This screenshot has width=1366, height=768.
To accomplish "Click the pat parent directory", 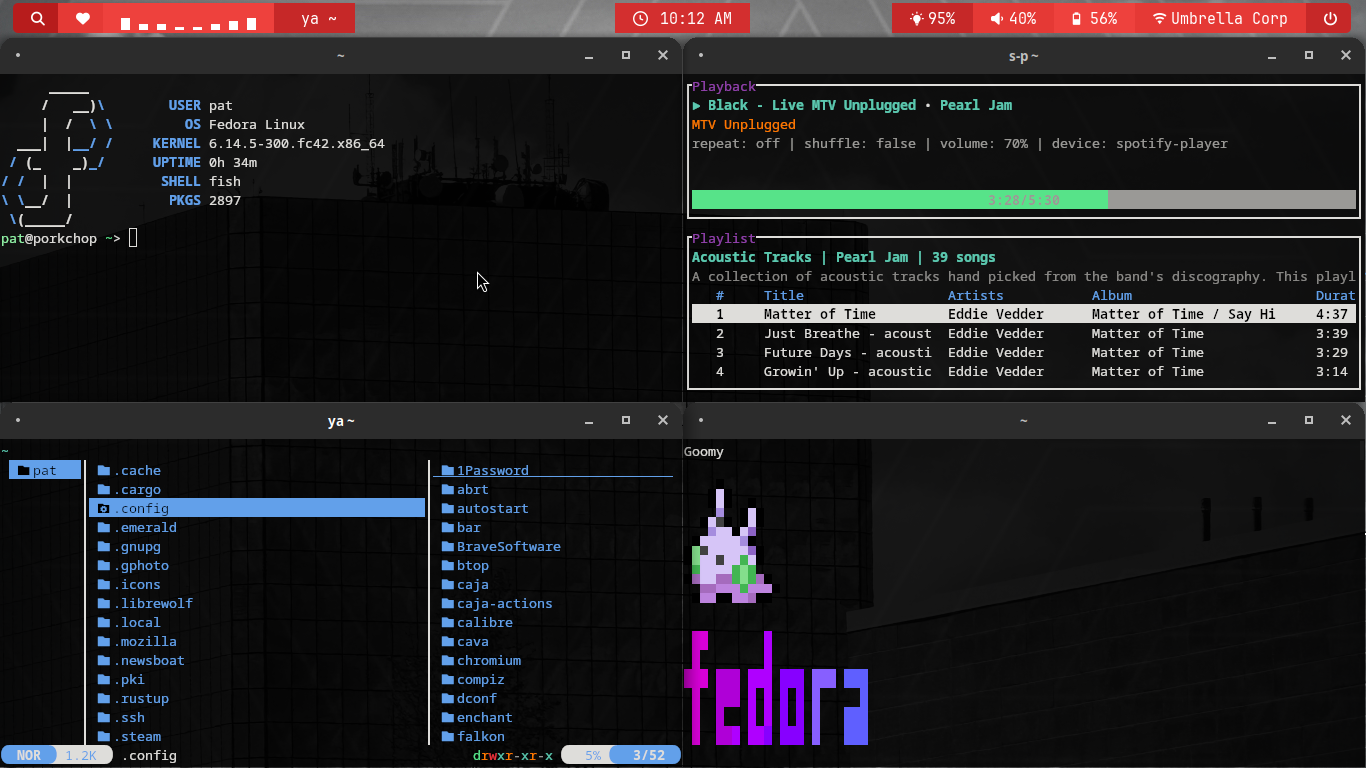I will [x=44, y=470].
